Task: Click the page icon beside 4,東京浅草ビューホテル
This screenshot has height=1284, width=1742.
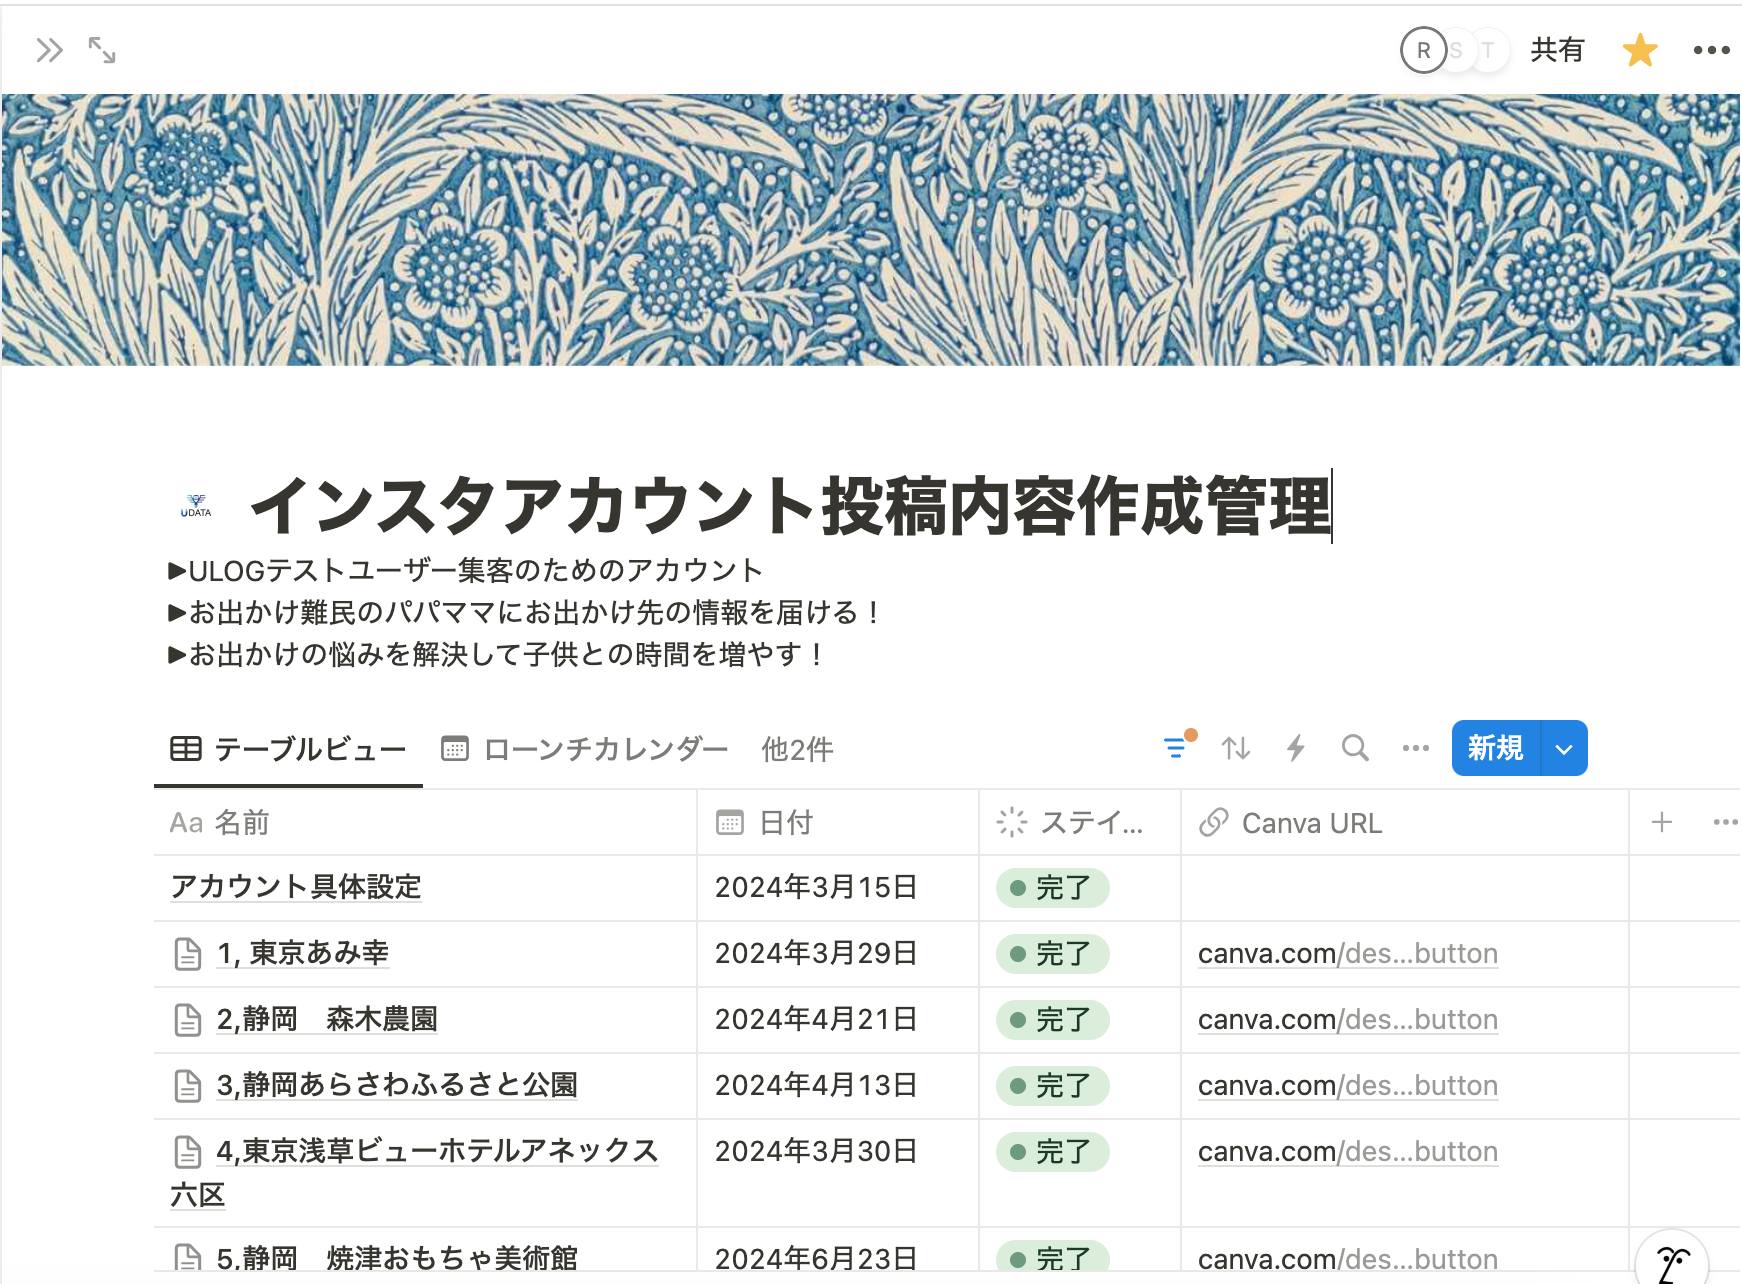Action: click(188, 1152)
